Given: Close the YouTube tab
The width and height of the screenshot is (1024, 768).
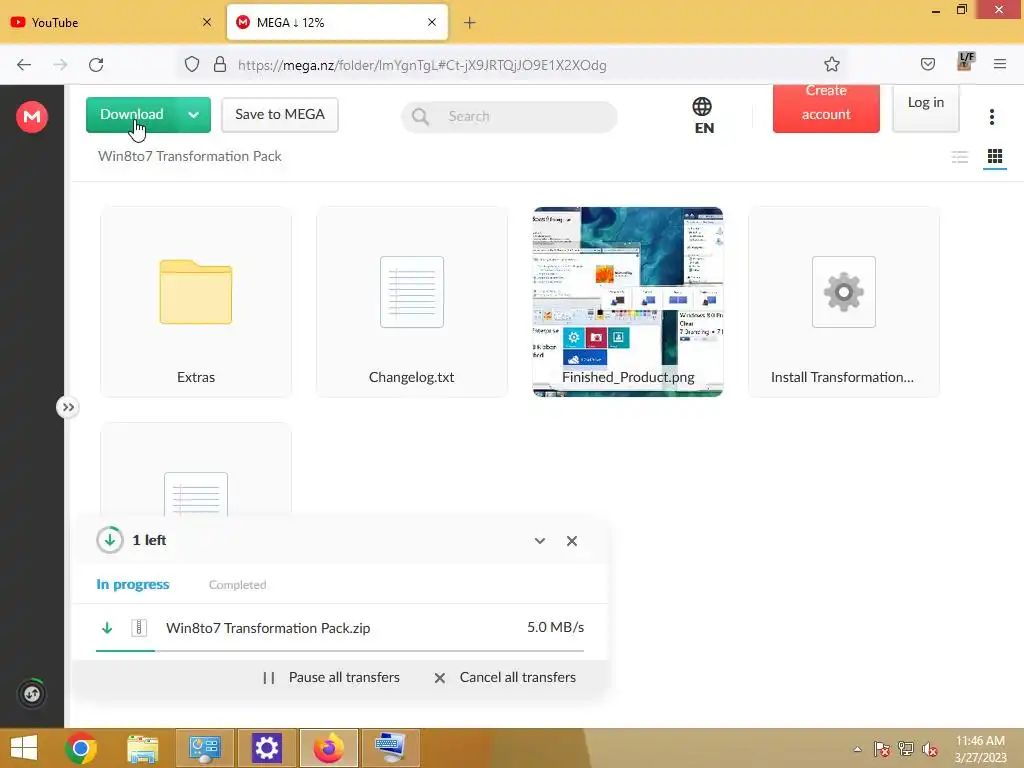Looking at the screenshot, I should click(206, 22).
